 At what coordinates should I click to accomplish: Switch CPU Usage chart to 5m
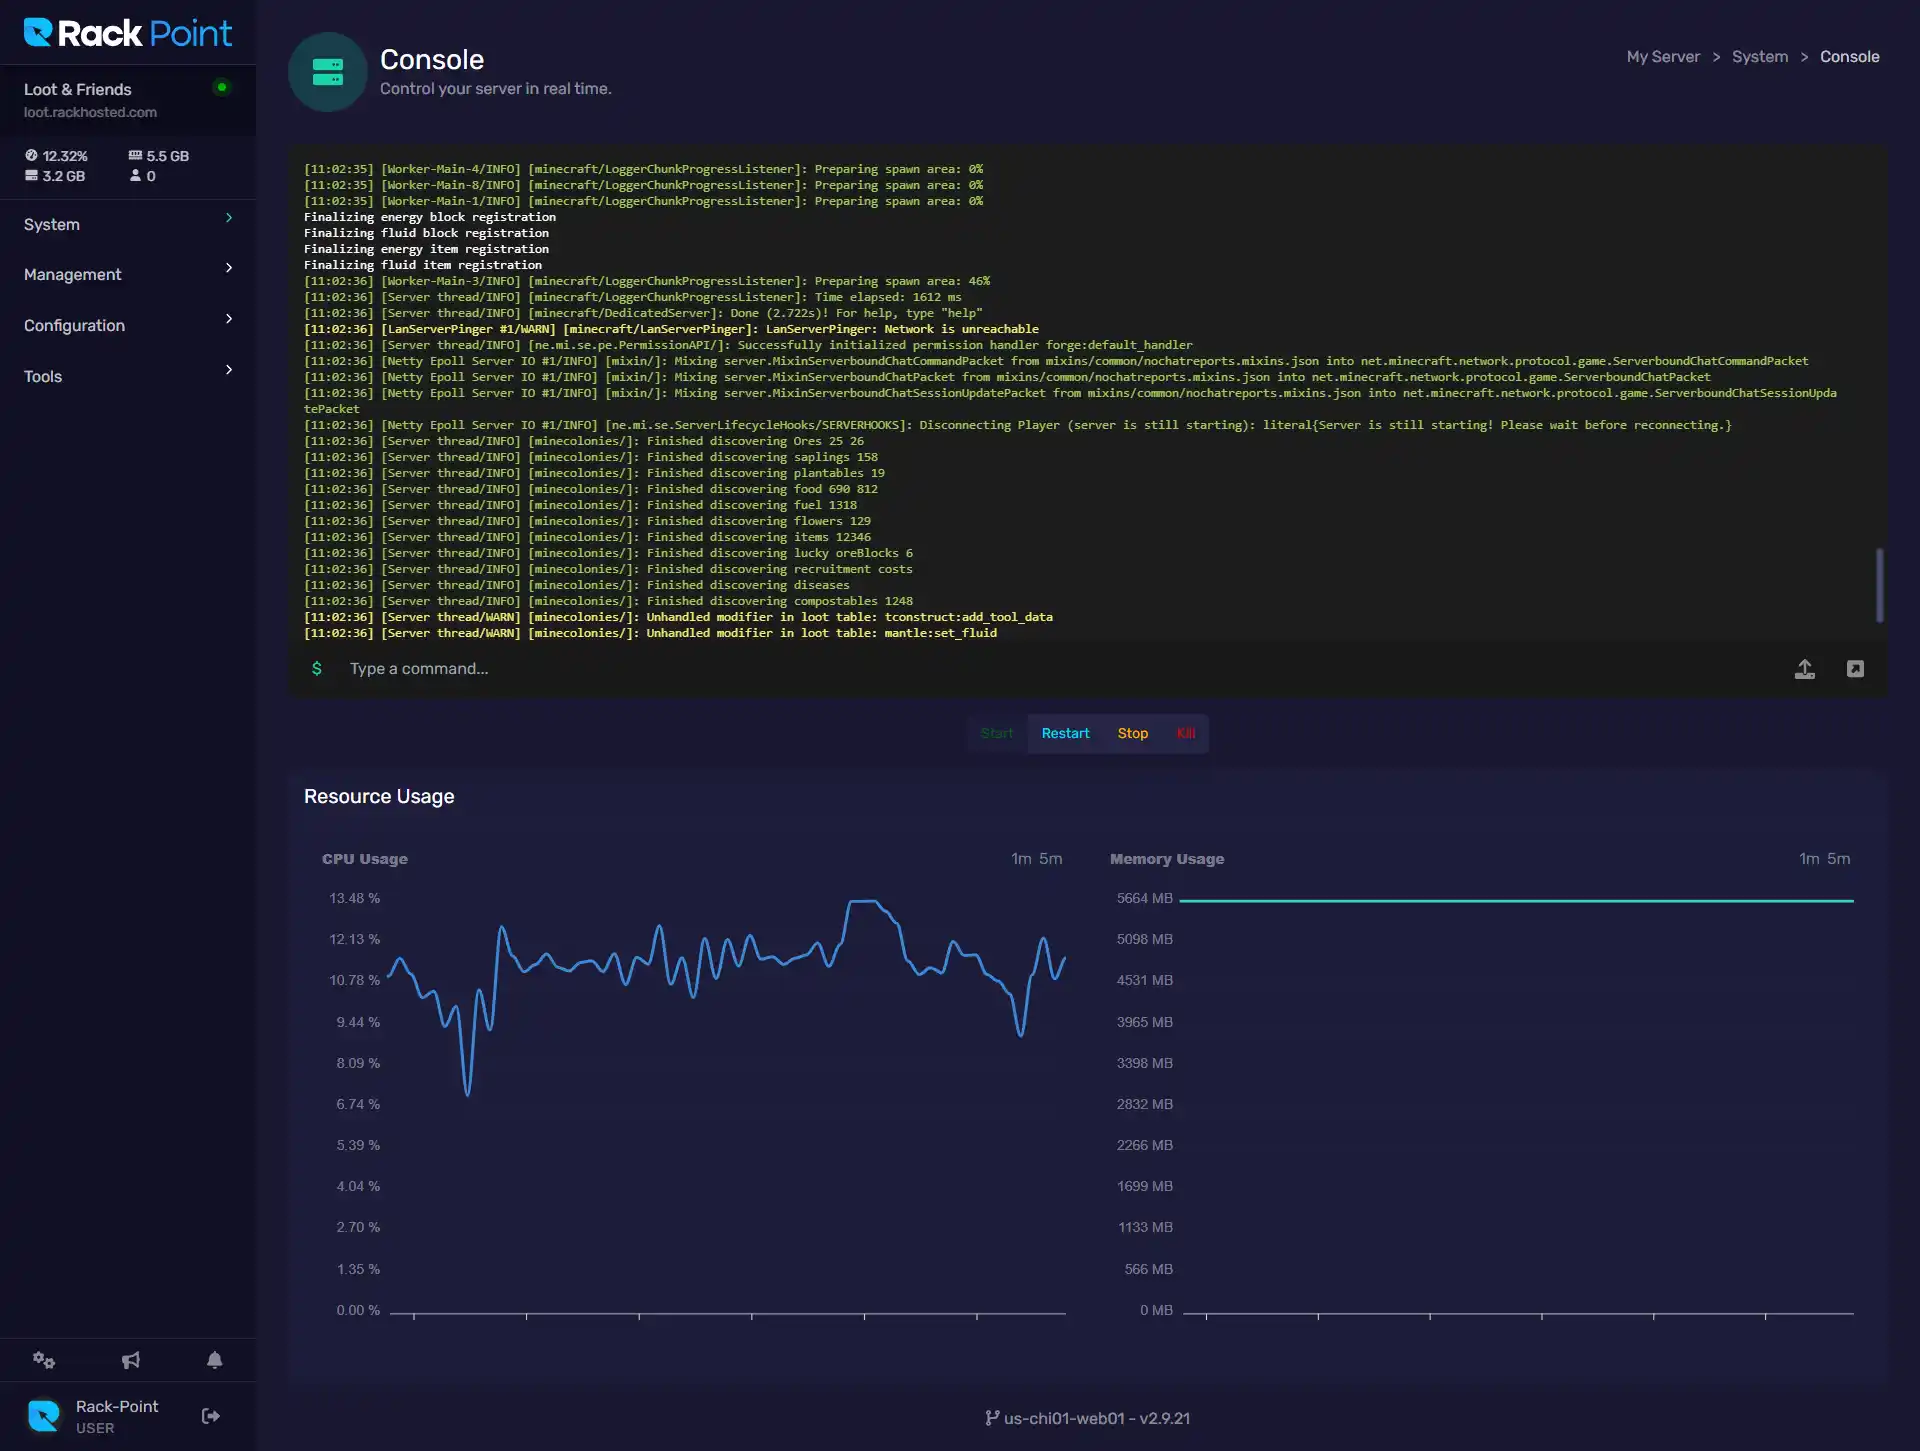(1050, 859)
